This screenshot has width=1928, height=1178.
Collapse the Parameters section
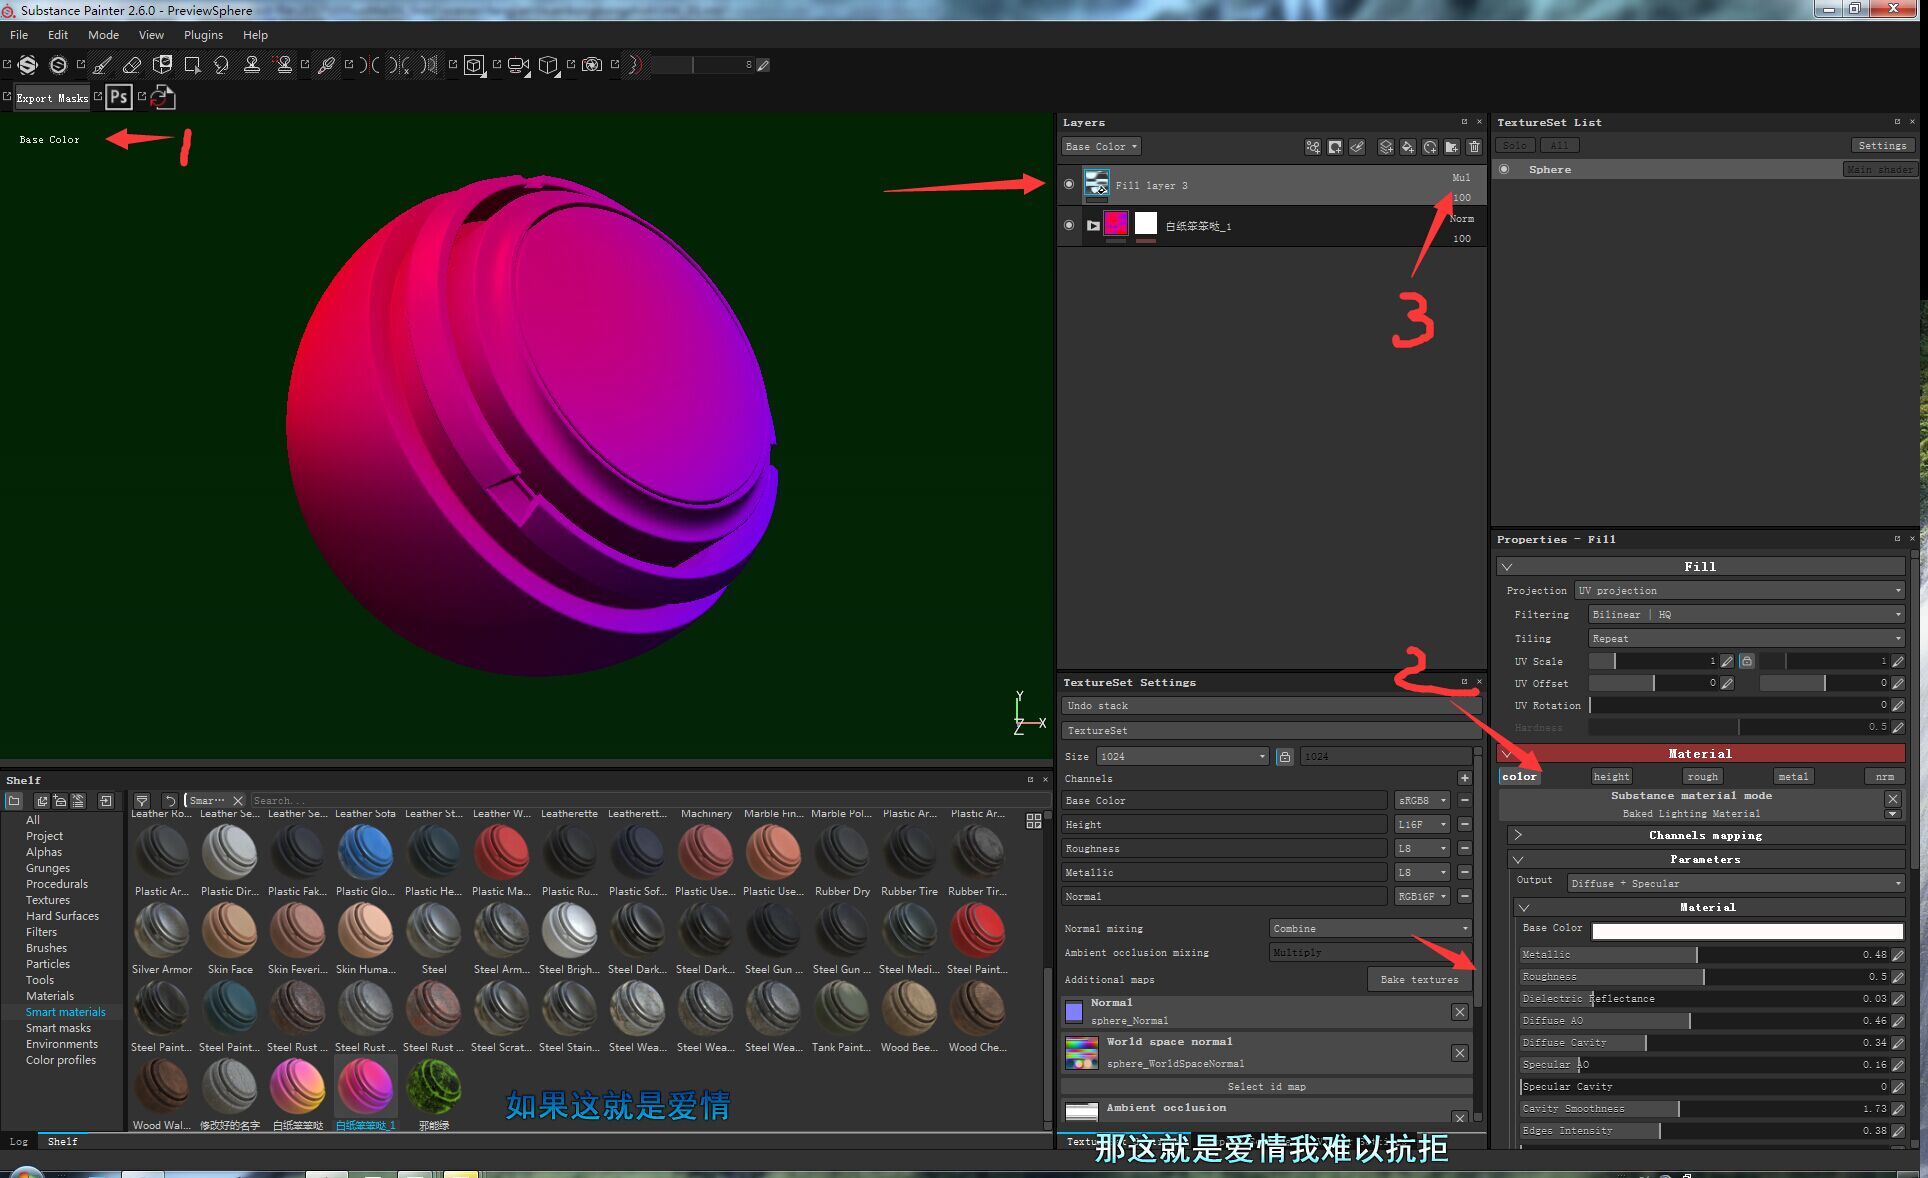coord(1705,859)
